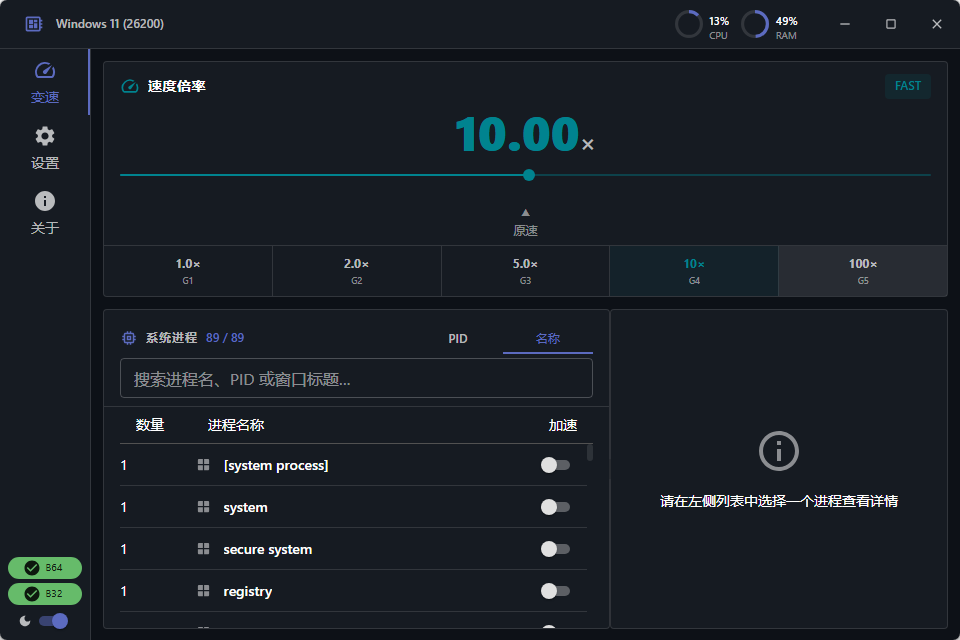This screenshot has height=640, width=960.
Task: Click the RAM usage ring indicator
Action: tap(754, 25)
